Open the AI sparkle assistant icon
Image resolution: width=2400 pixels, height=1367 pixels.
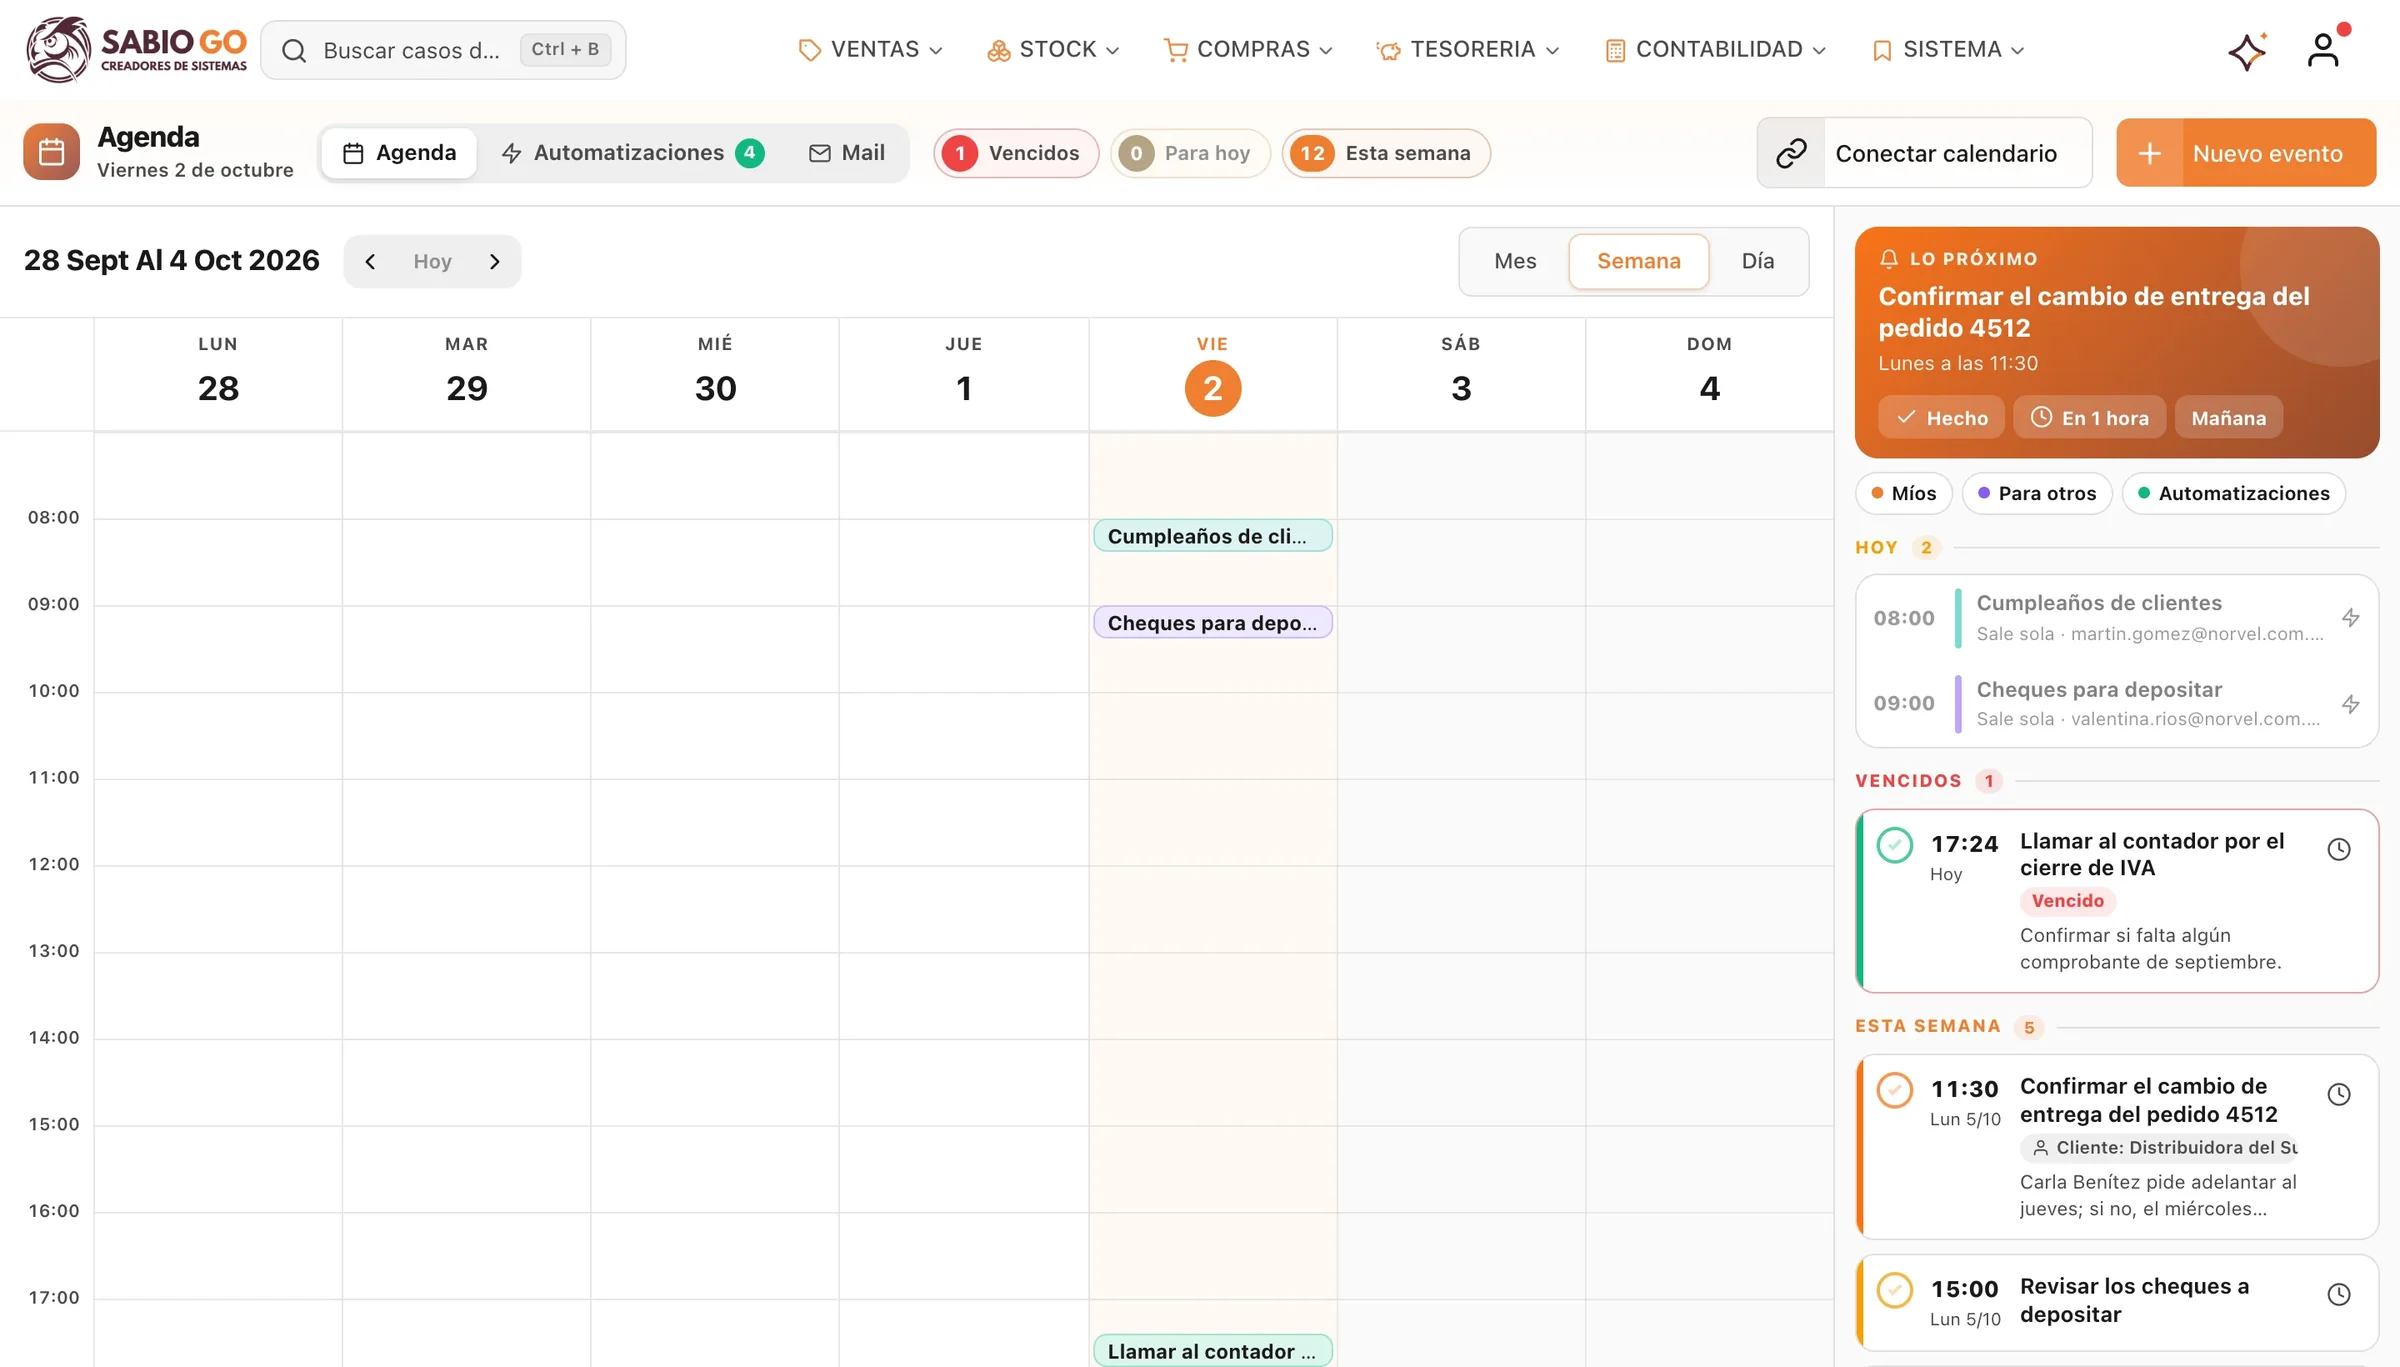(2247, 50)
